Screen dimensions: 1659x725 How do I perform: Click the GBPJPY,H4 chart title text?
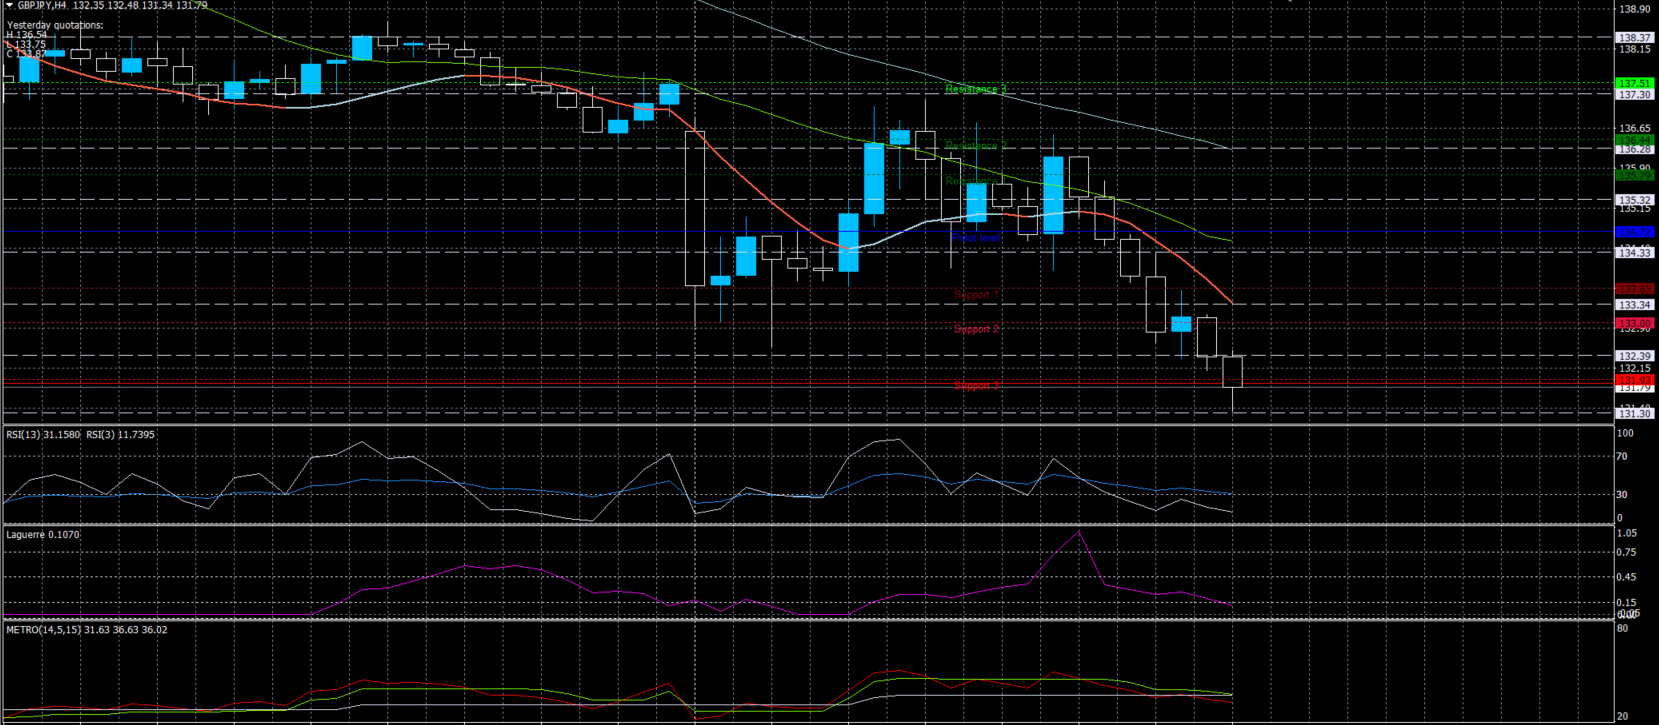point(41,6)
